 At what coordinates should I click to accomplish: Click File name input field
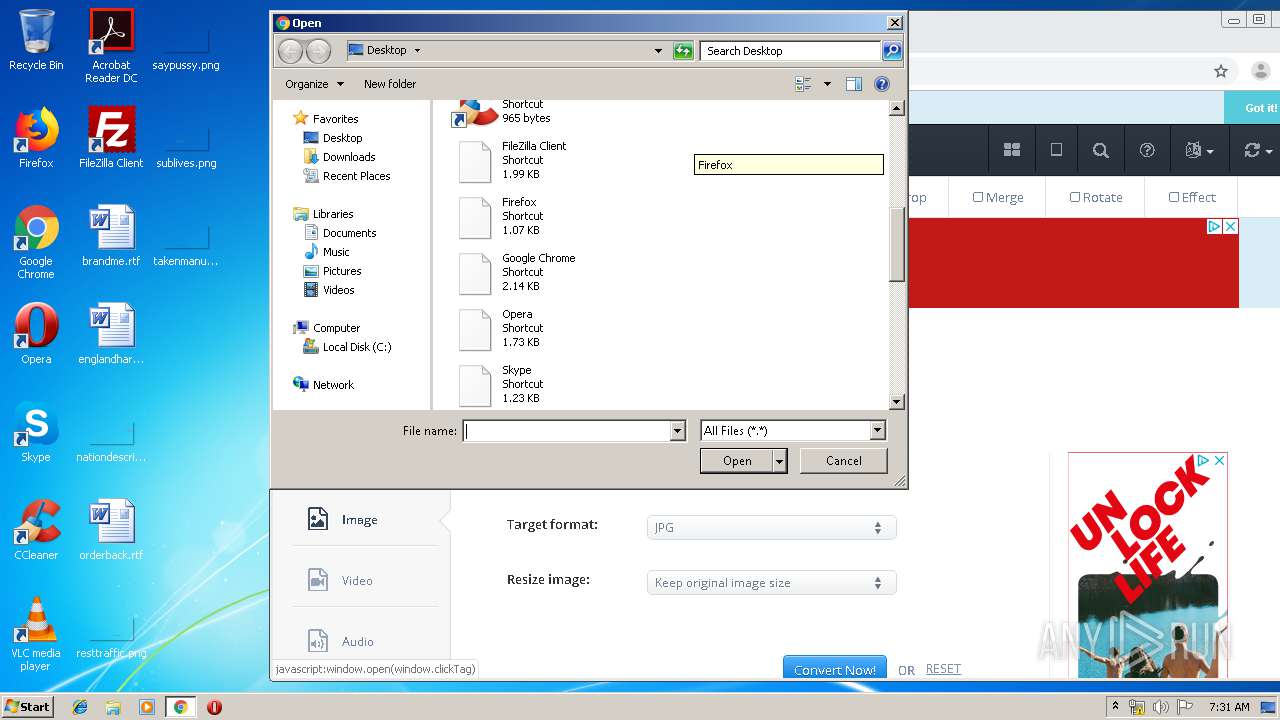(566, 431)
